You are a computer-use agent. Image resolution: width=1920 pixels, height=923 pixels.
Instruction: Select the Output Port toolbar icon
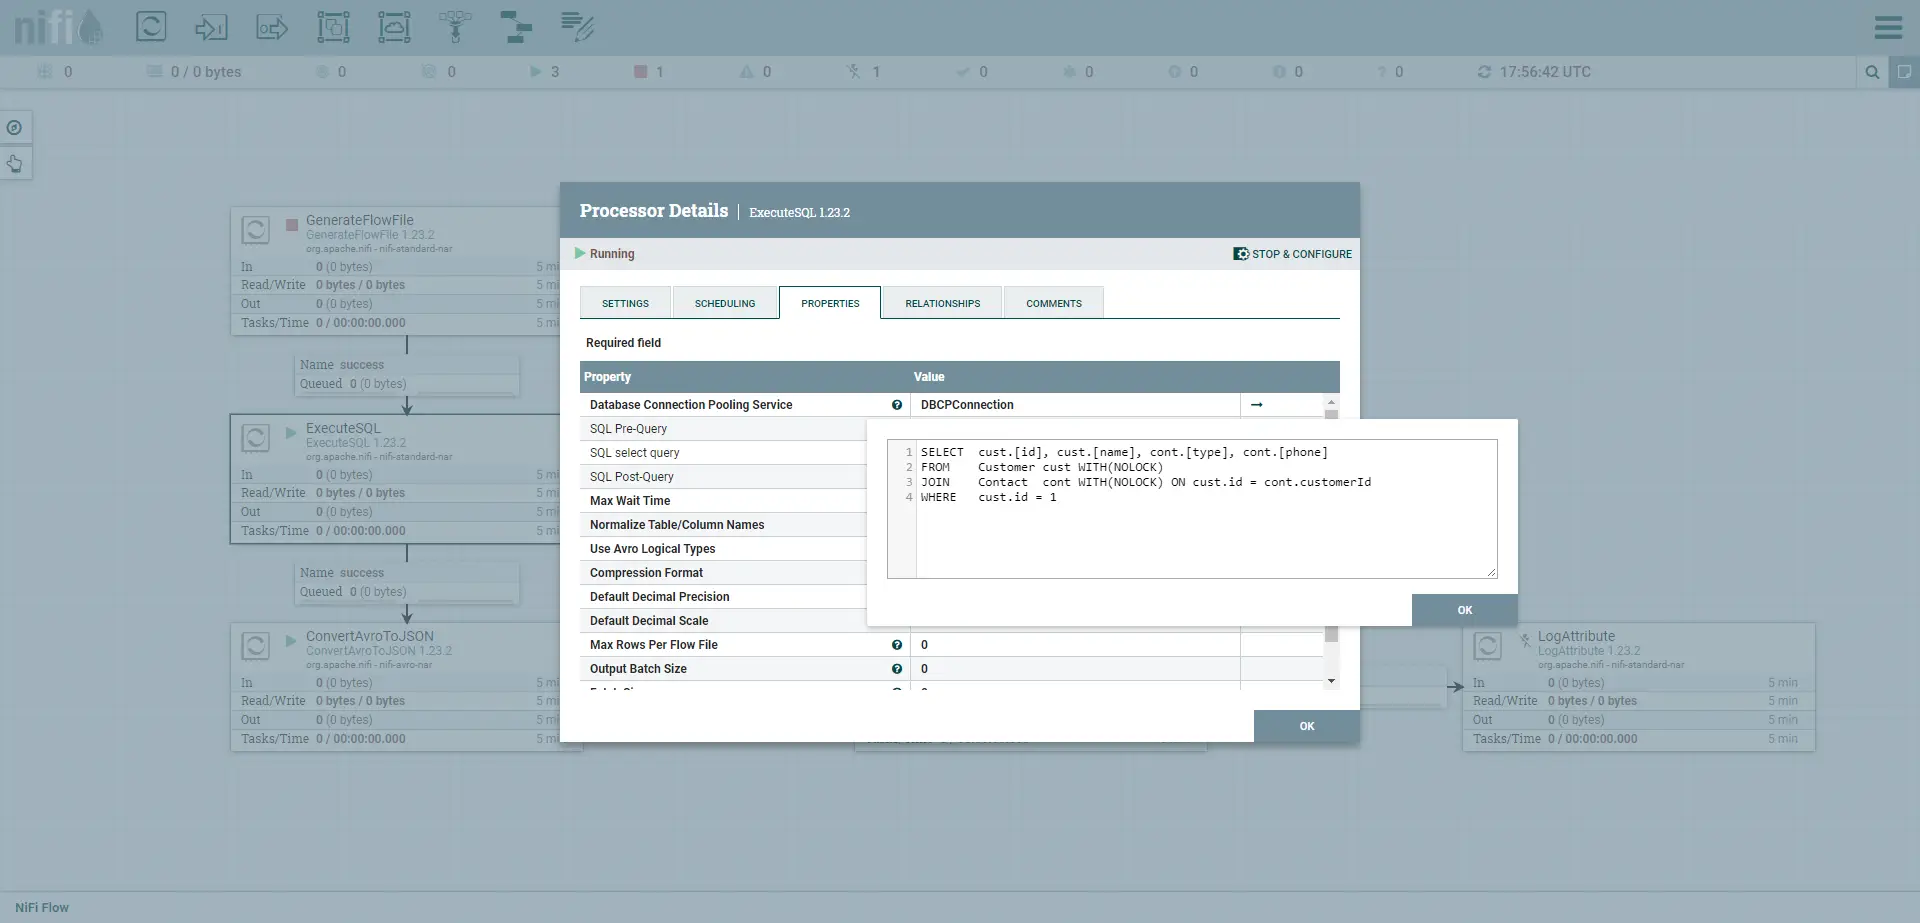coord(272,27)
